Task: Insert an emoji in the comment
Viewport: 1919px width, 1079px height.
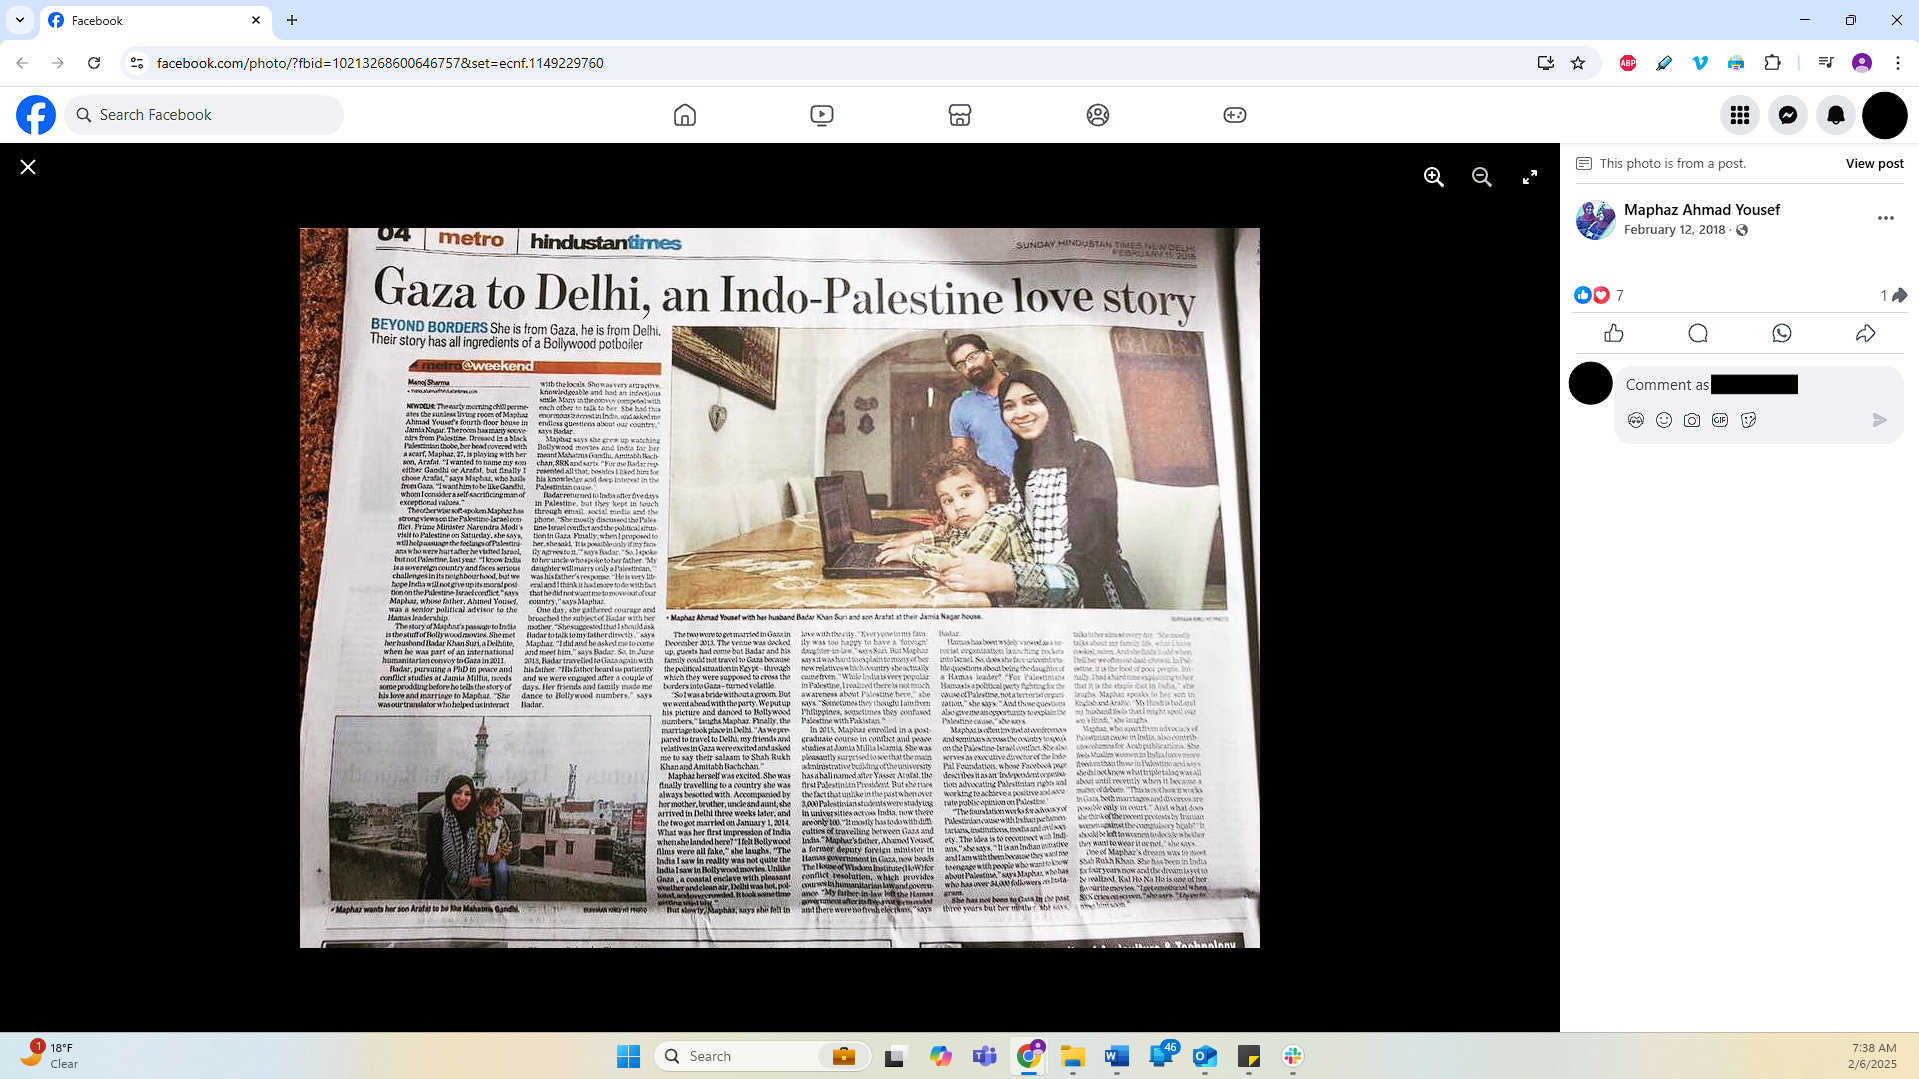Action: pos(1663,420)
